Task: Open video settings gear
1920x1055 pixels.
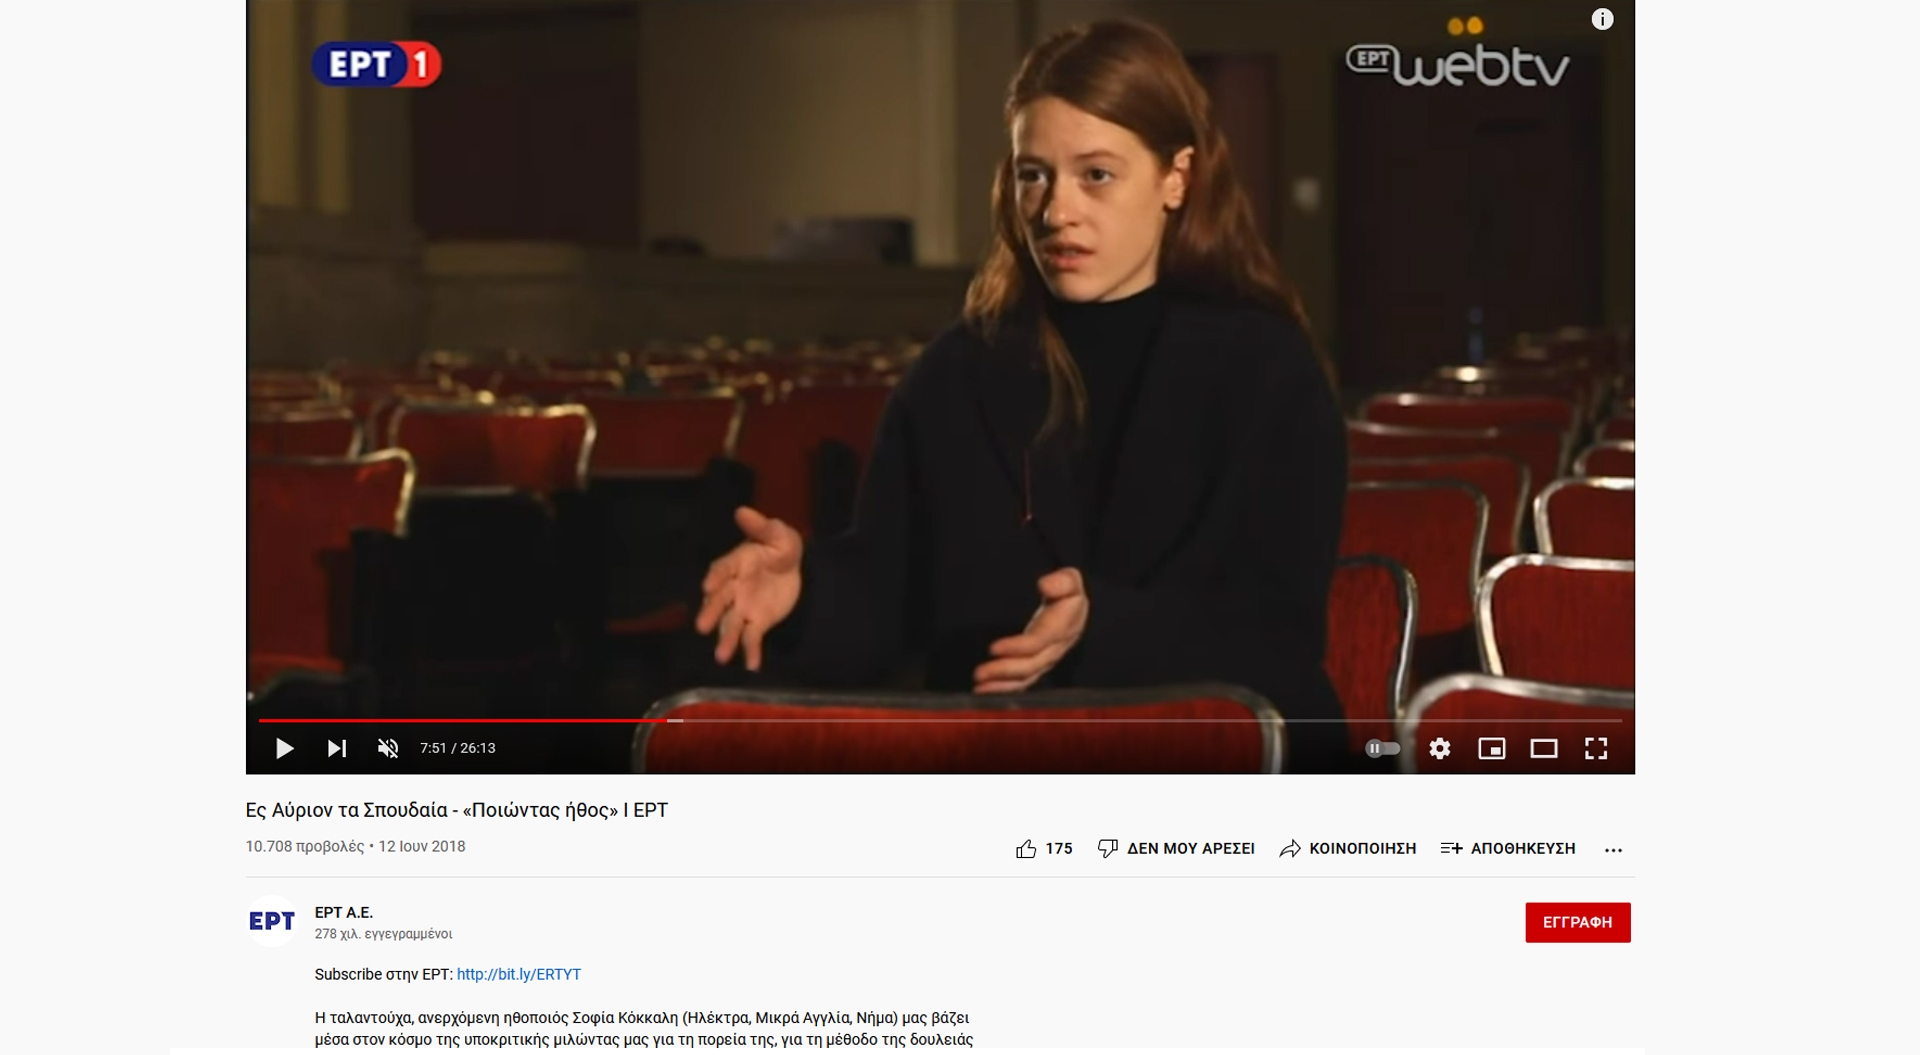Action: click(x=1439, y=748)
